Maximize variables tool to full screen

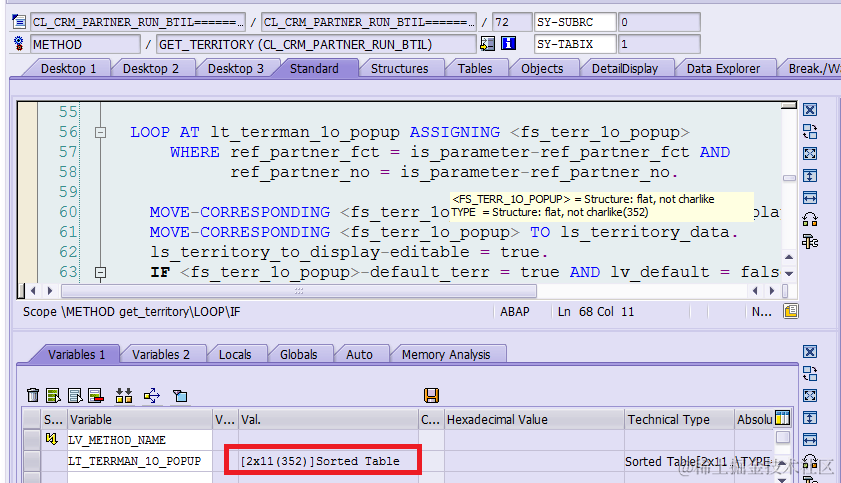[x=810, y=396]
